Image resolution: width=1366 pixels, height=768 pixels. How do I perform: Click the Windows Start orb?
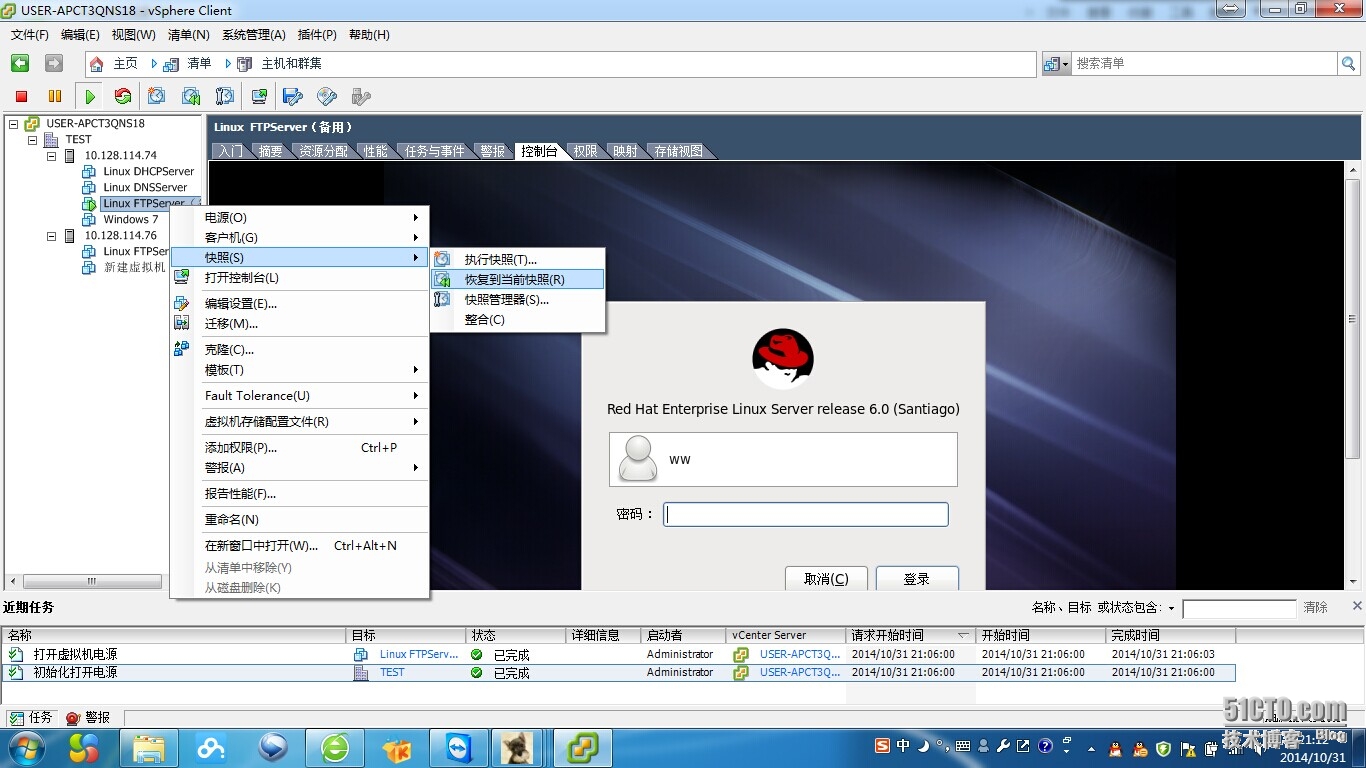point(26,748)
